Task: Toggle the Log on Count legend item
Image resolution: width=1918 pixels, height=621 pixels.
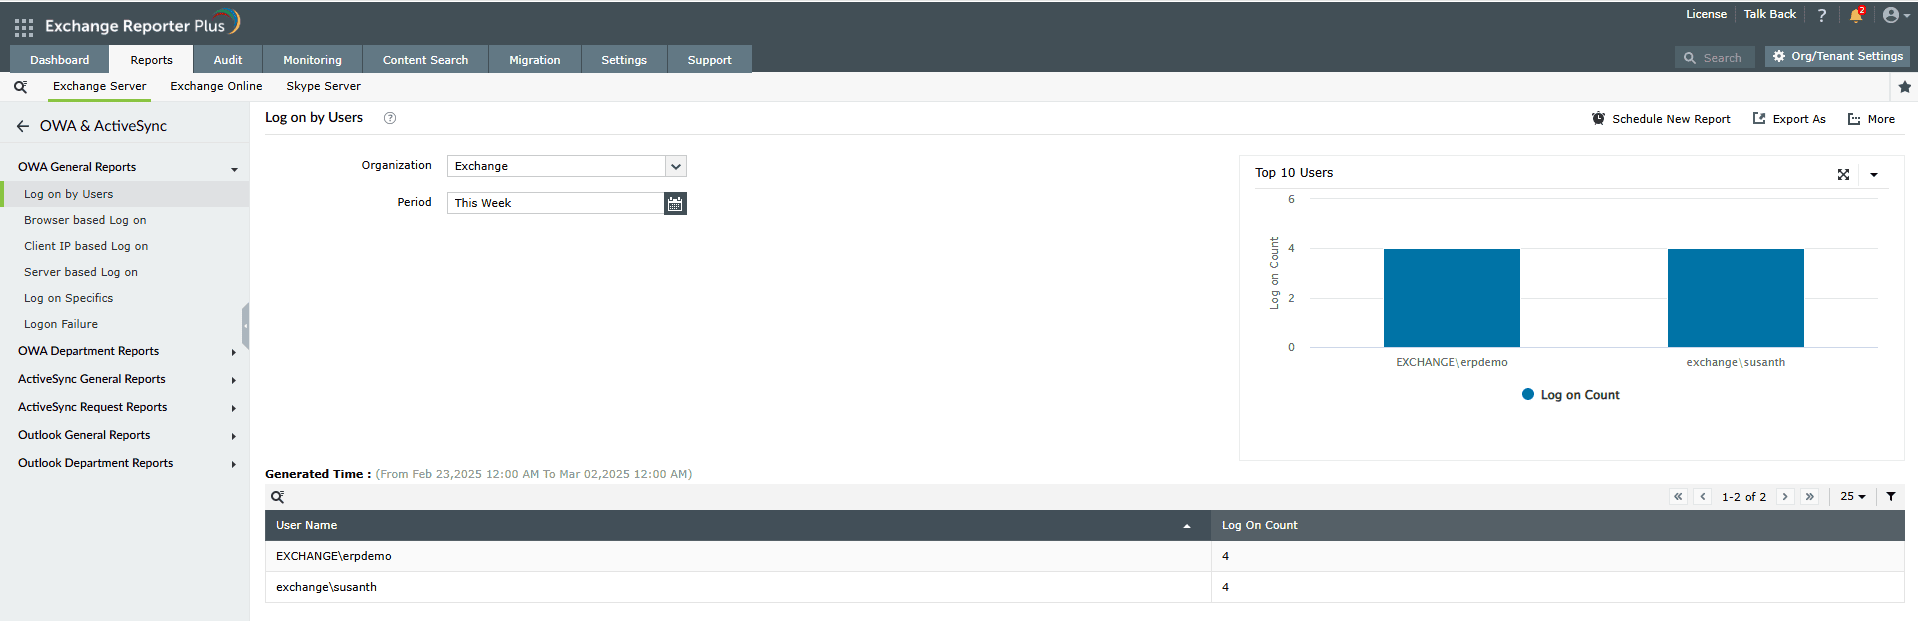Action: 1570,395
